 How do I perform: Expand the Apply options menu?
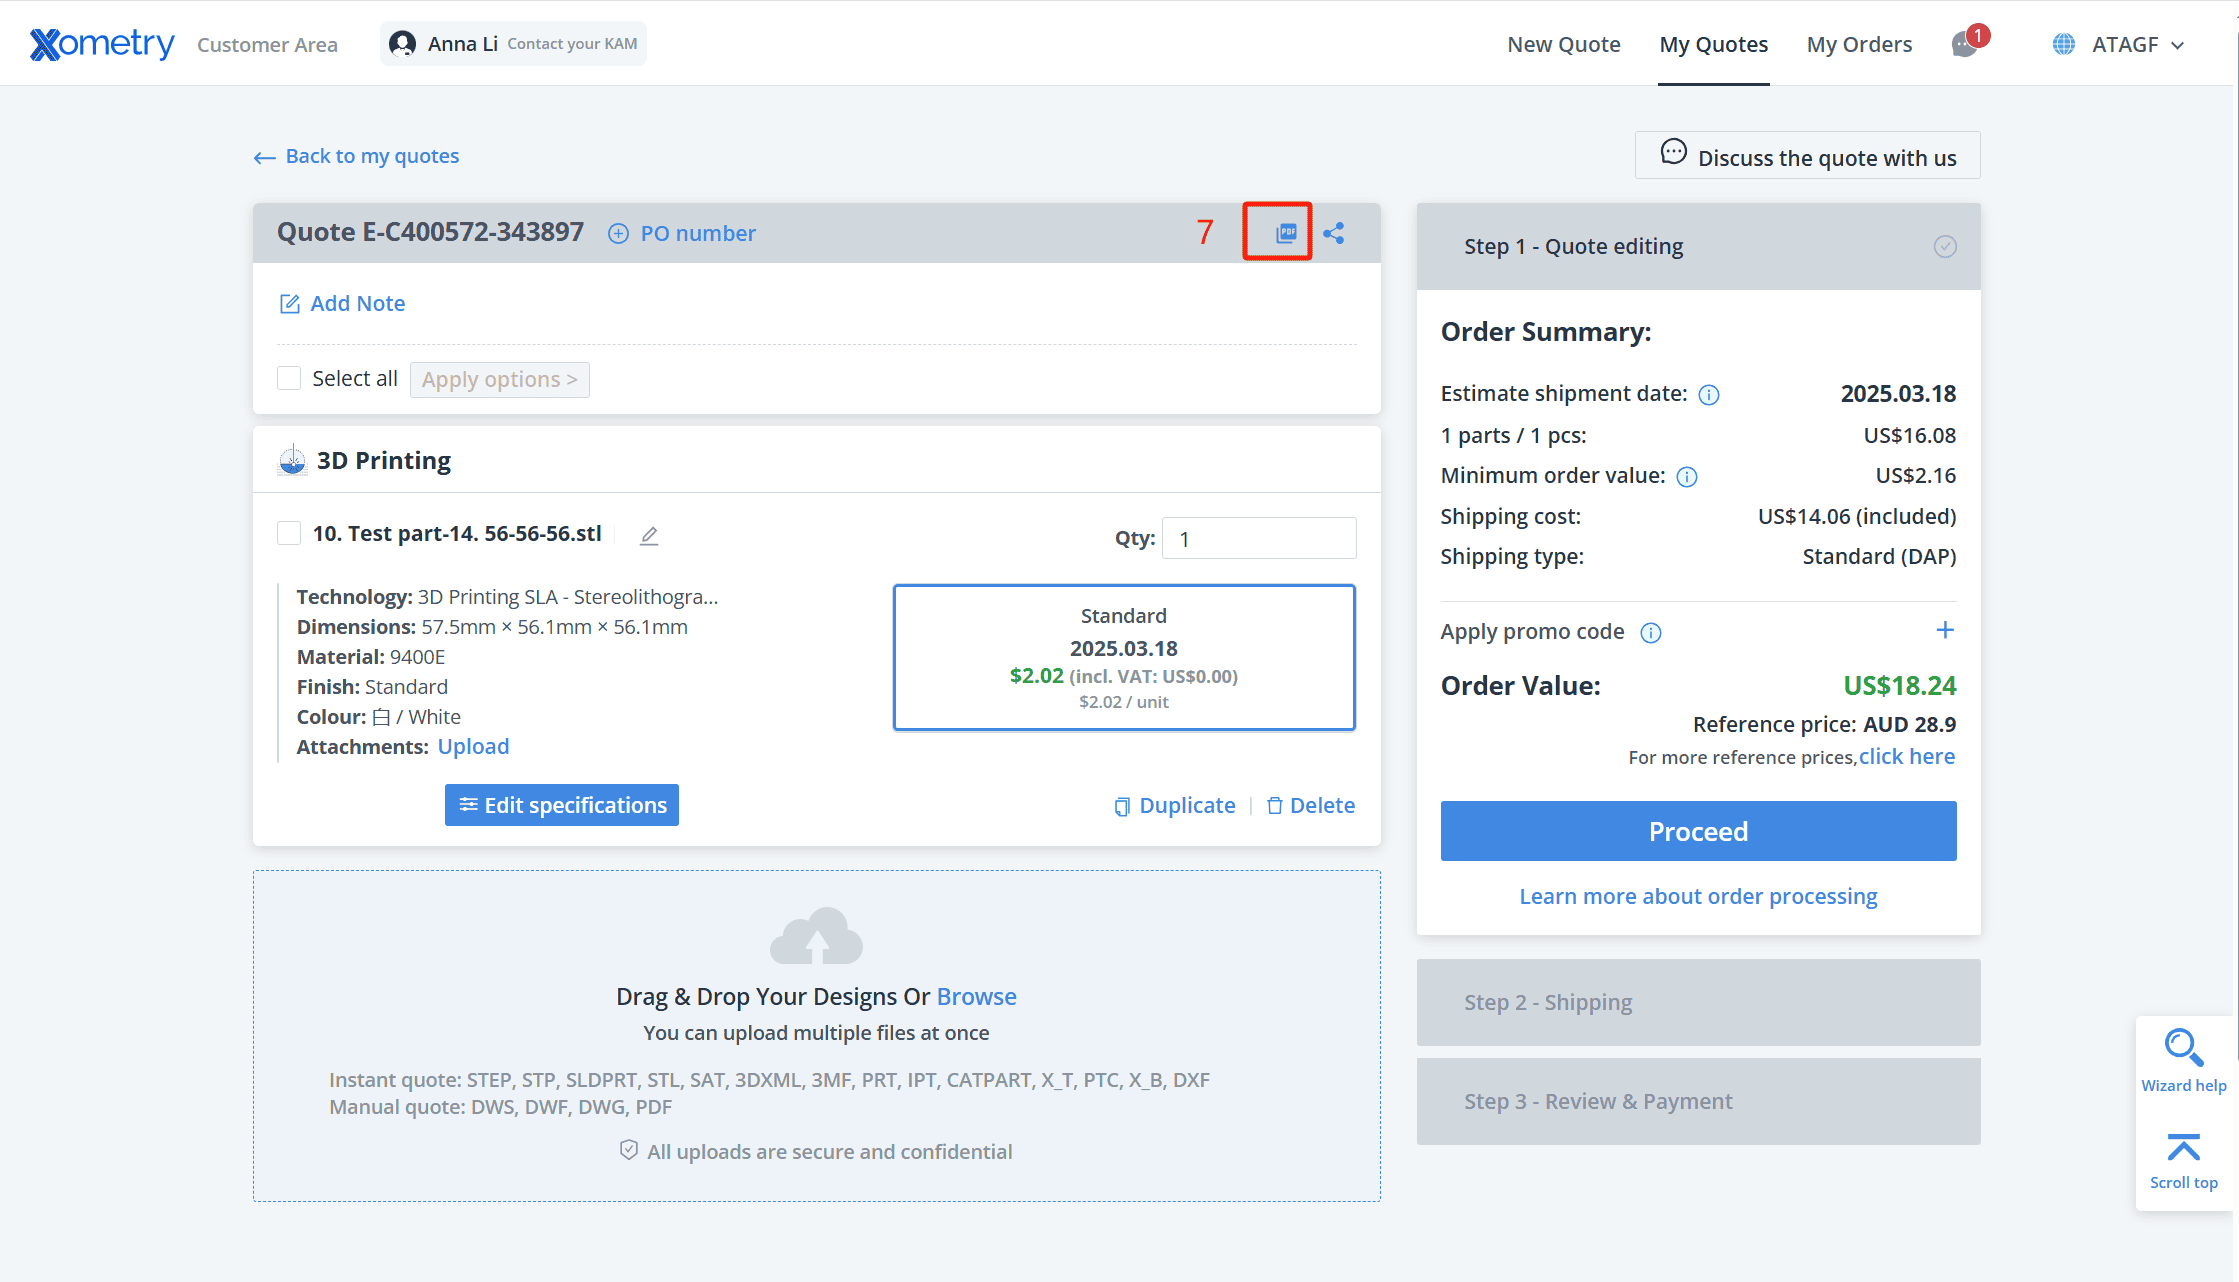coord(499,380)
